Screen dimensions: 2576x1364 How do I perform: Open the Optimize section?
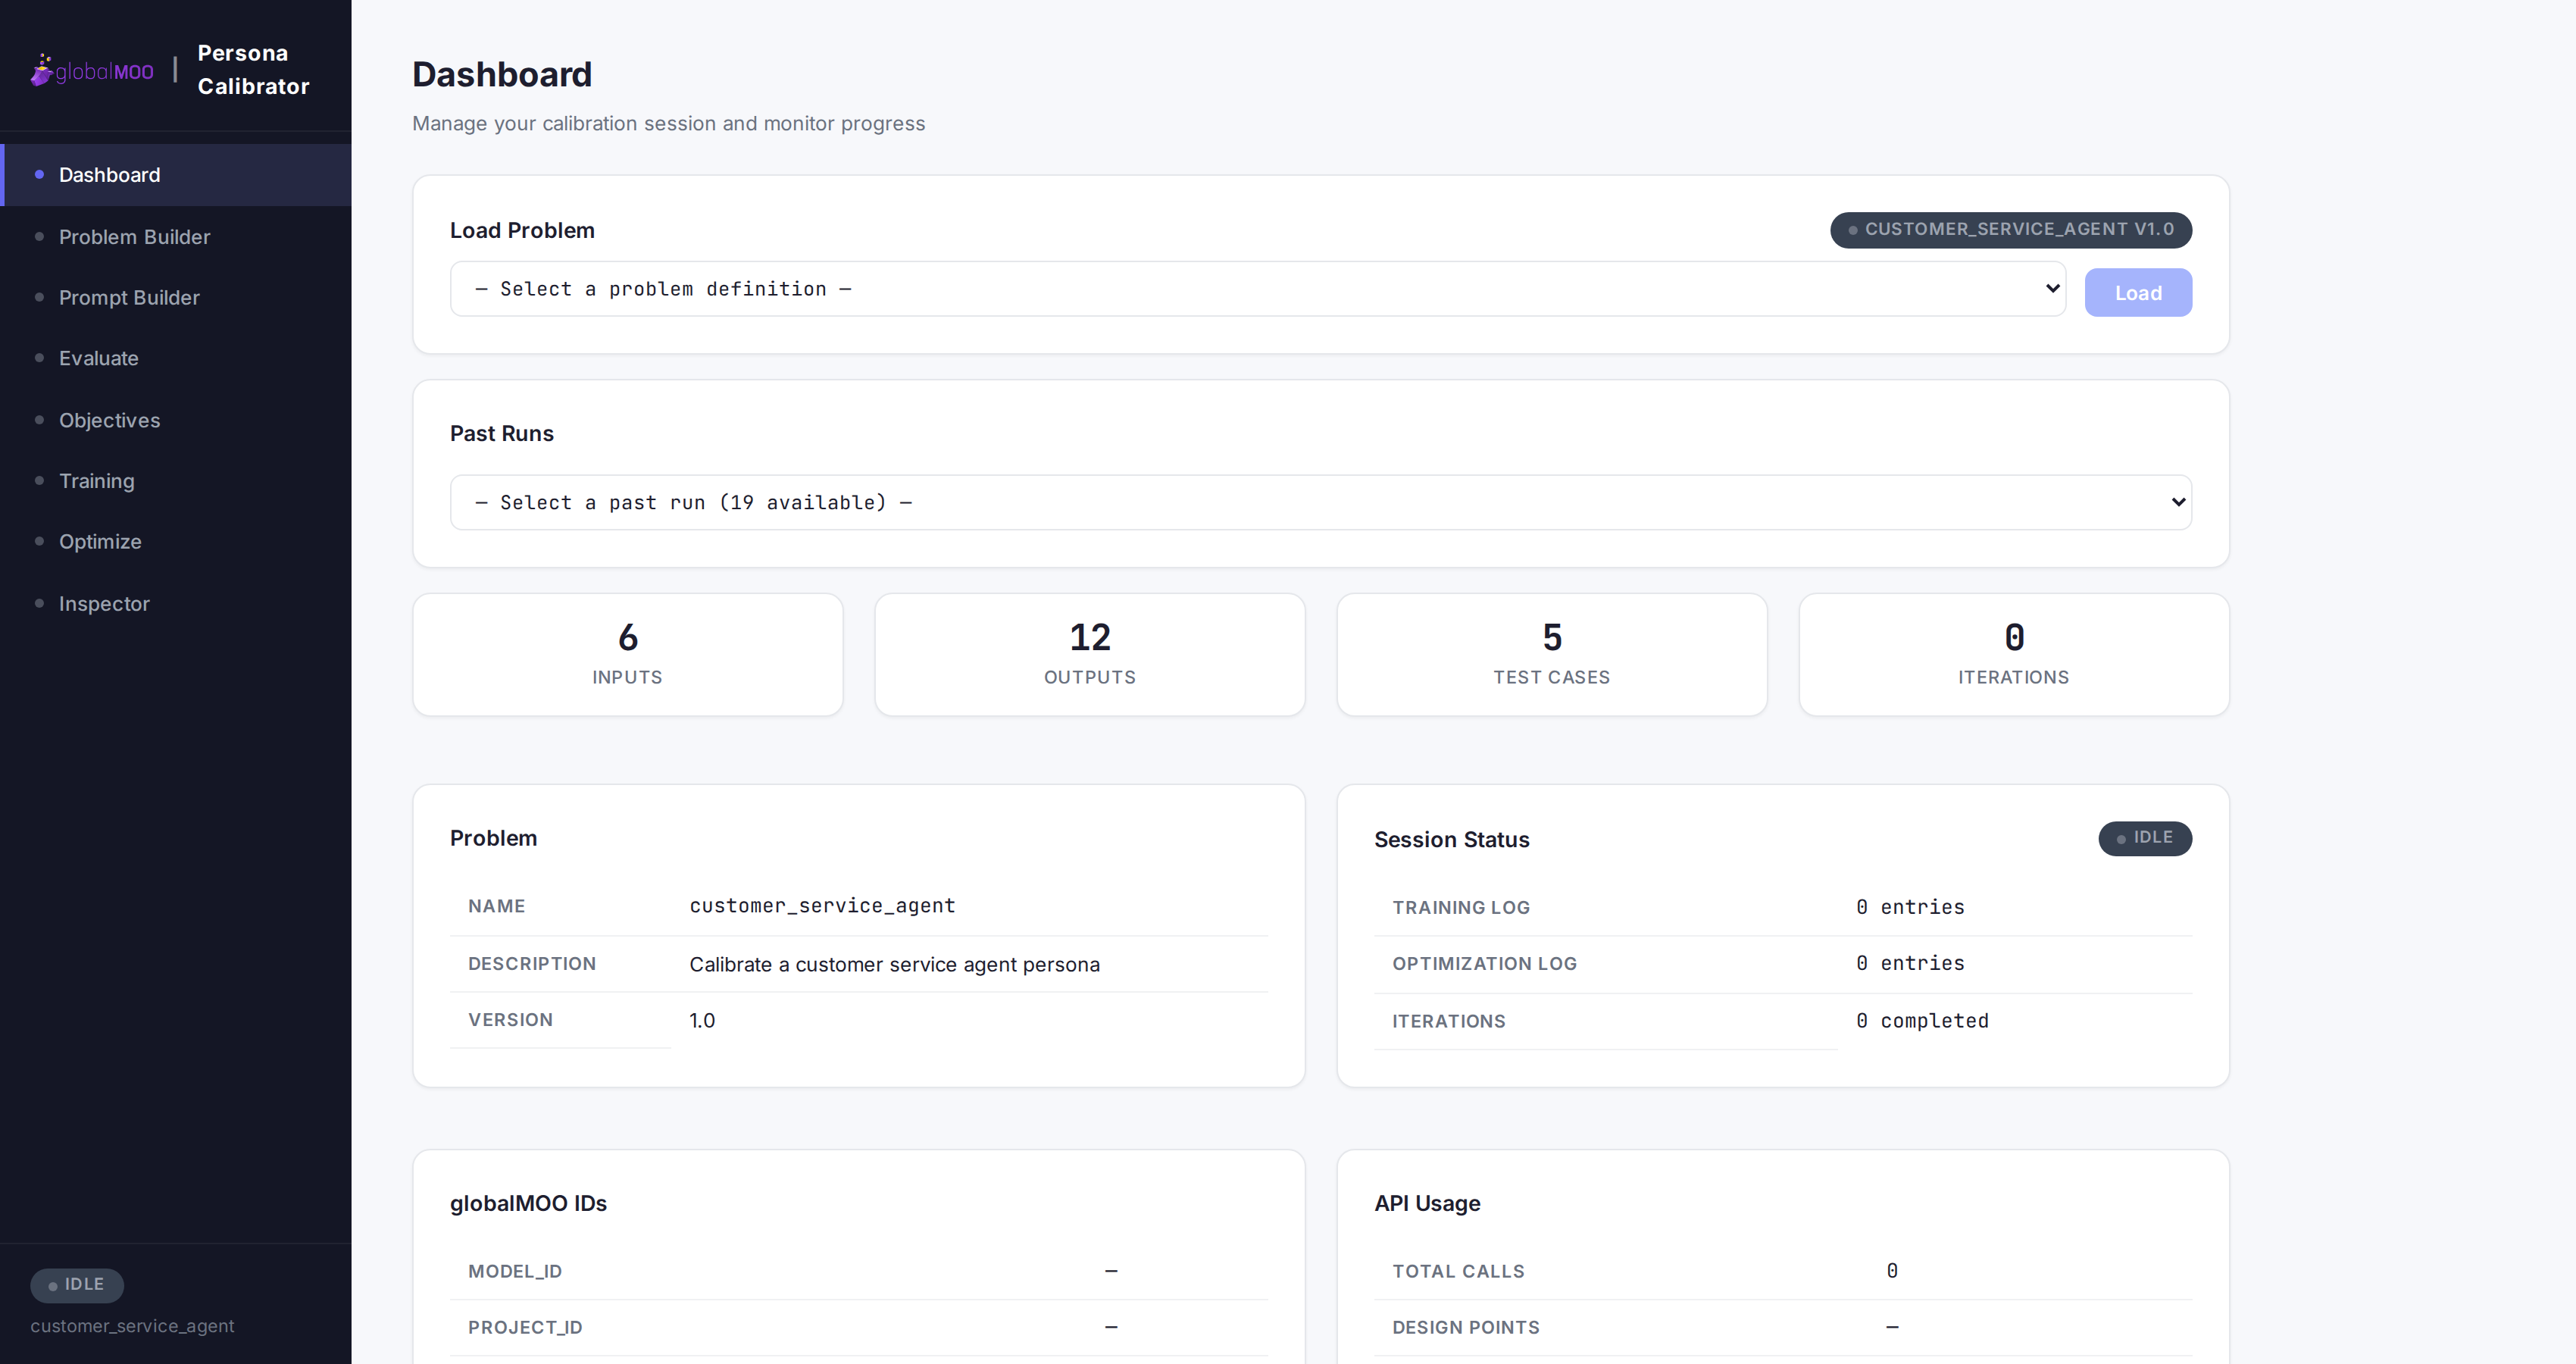(176, 542)
